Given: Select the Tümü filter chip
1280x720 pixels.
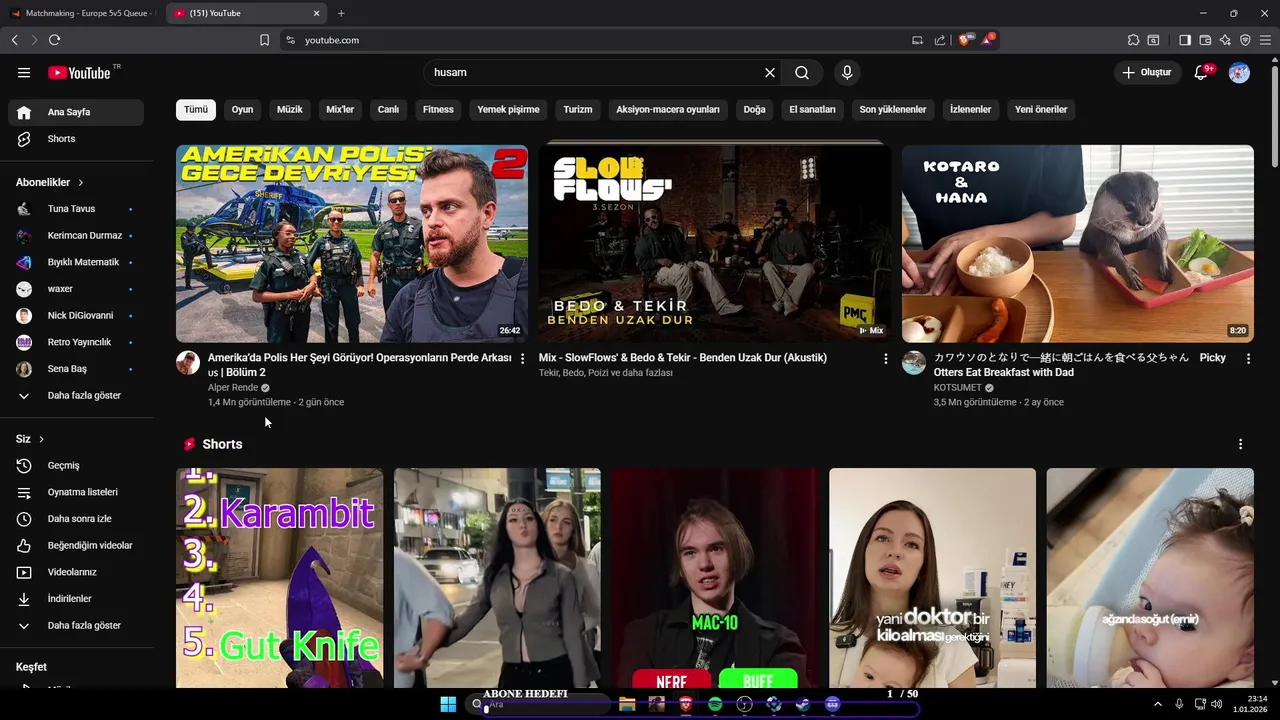Looking at the screenshot, I should tap(196, 109).
